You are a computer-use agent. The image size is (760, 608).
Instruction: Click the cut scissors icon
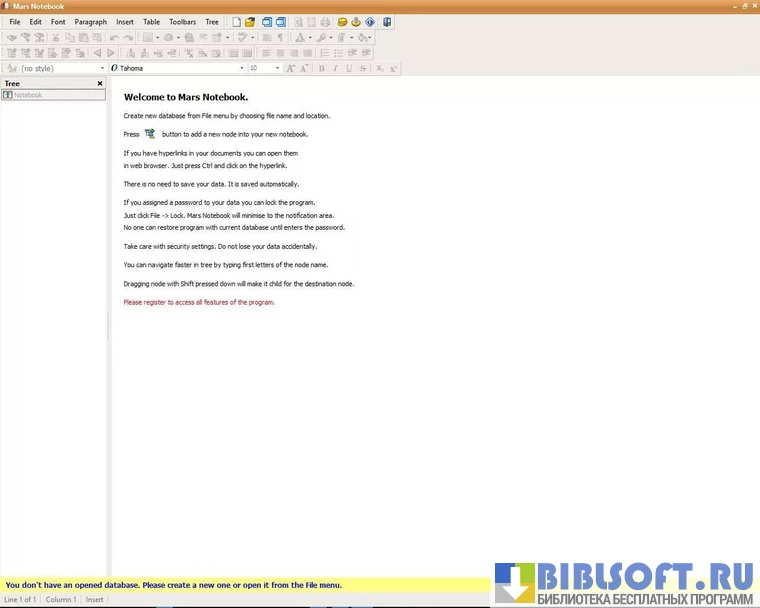coord(55,38)
